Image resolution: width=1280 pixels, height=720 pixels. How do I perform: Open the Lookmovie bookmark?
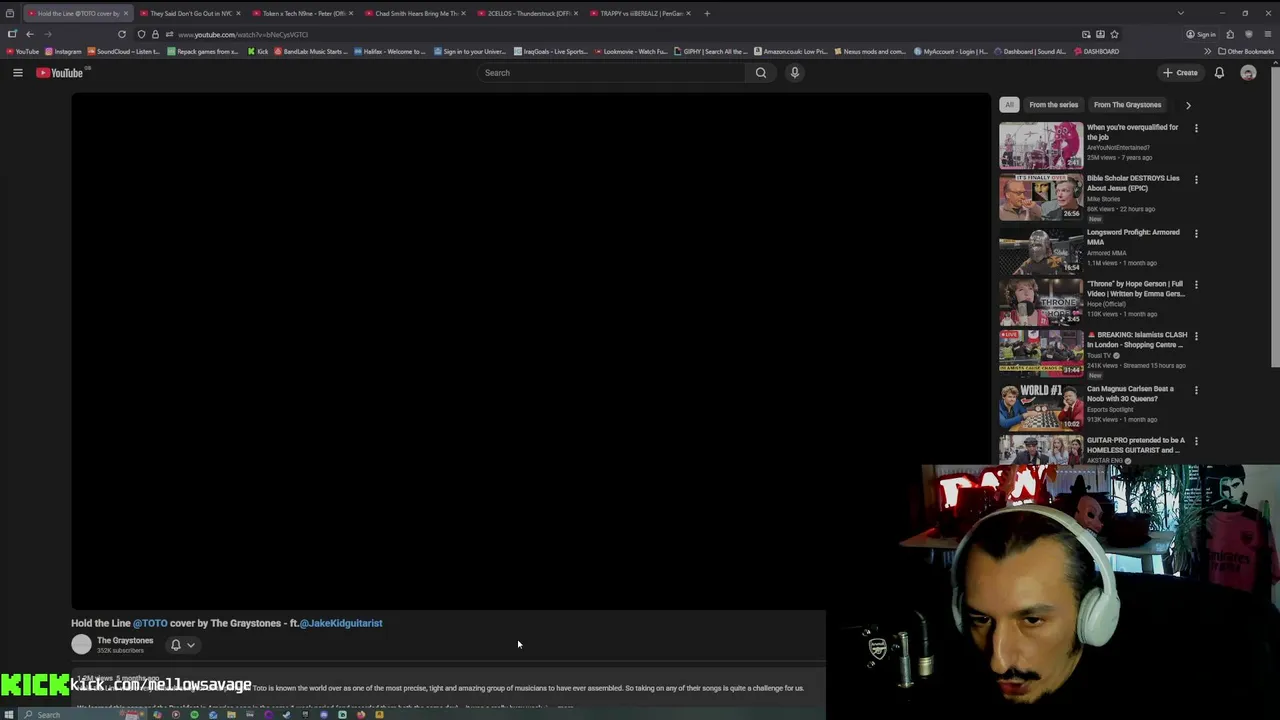coord(631,51)
